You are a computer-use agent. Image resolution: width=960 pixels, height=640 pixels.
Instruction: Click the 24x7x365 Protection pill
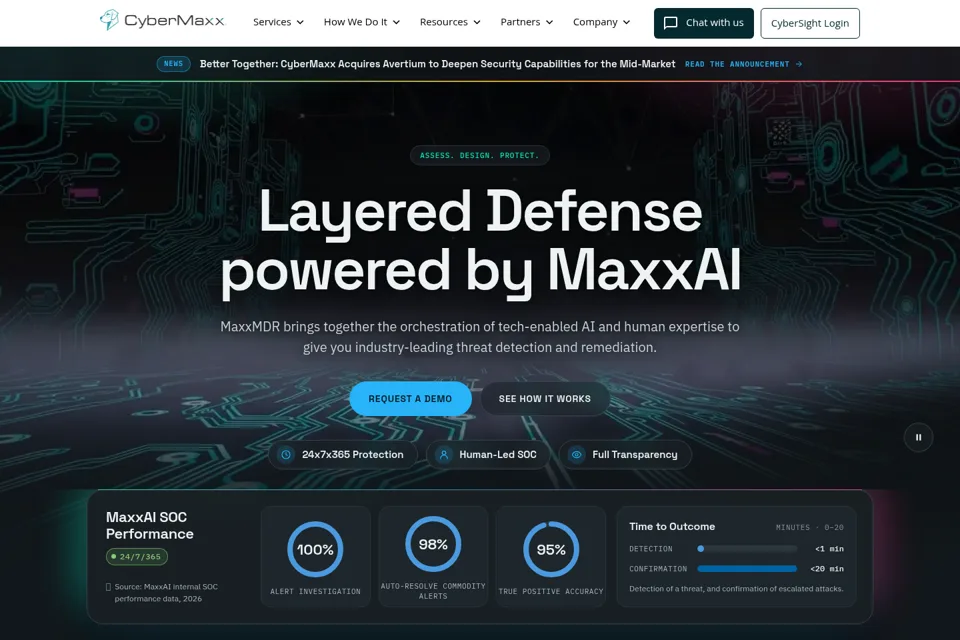coord(343,454)
